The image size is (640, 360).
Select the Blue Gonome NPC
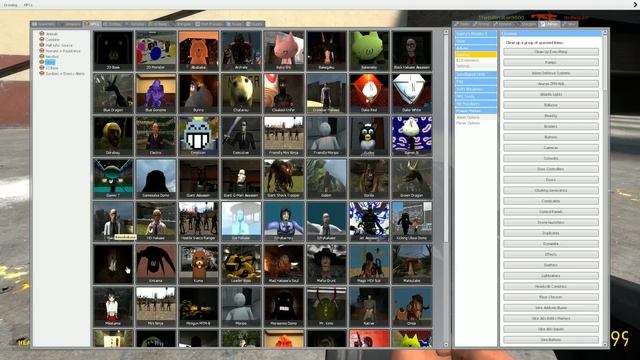click(x=156, y=93)
